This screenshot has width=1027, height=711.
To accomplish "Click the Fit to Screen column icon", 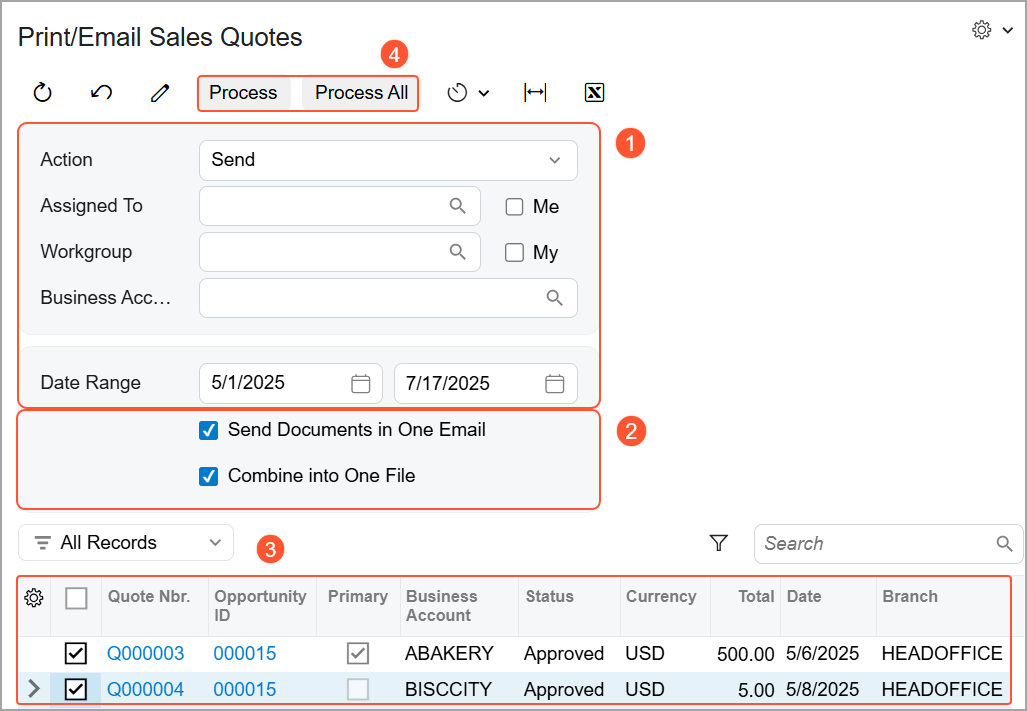I will pyautogui.click(x=535, y=93).
